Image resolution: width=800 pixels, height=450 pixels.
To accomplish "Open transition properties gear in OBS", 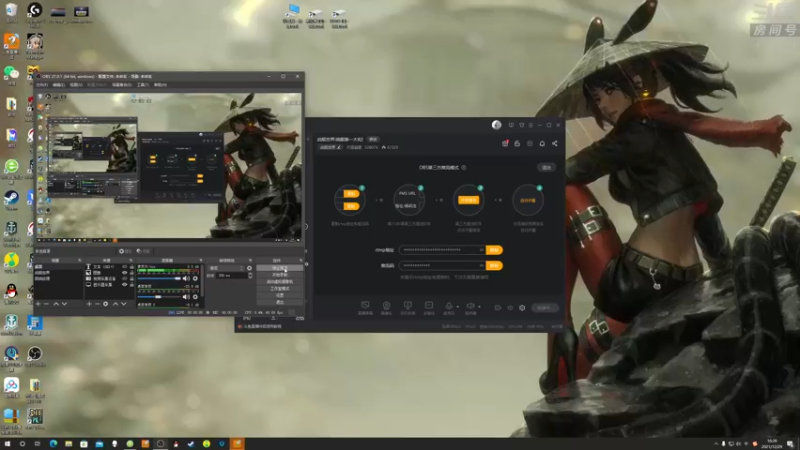I will pyautogui.click(x=249, y=268).
